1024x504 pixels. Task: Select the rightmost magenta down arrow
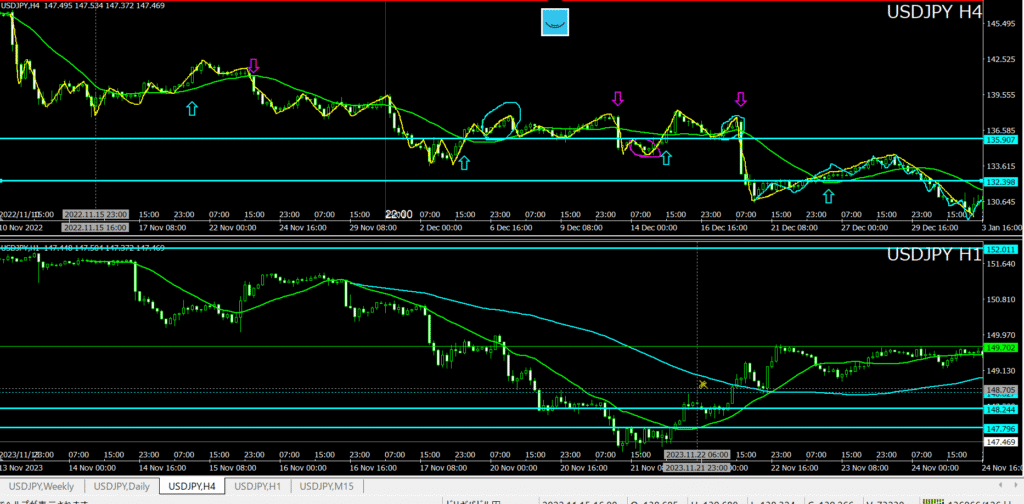[741, 98]
